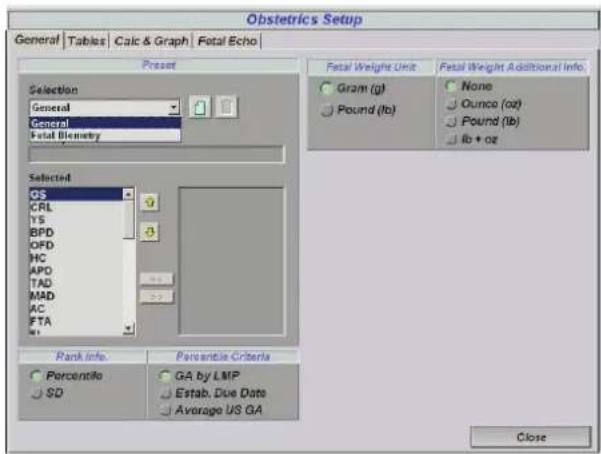601x454 pixels.
Task: Click the Close button
Action: [x=531, y=437]
